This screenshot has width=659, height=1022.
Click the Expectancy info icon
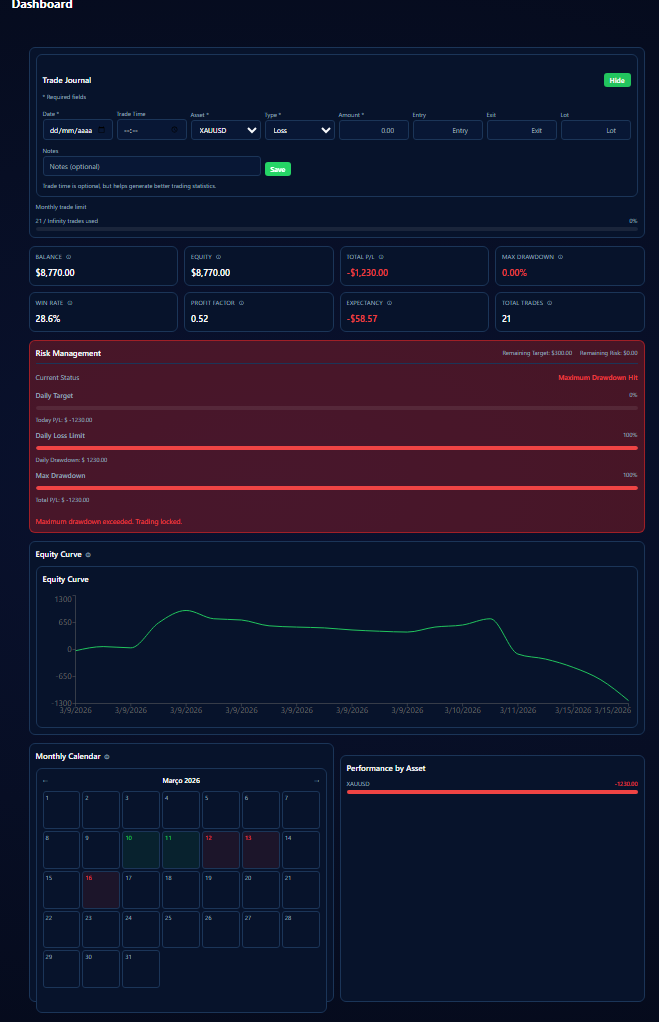pyautogui.click(x=388, y=302)
